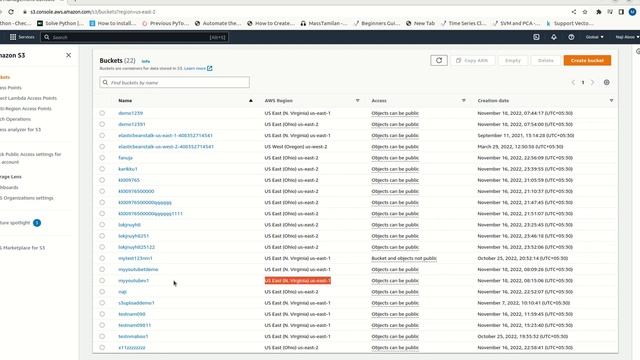Close the Amazon S3 side navigation
The height and width of the screenshot is (360, 640).
pyautogui.click(x=69, y=55)
